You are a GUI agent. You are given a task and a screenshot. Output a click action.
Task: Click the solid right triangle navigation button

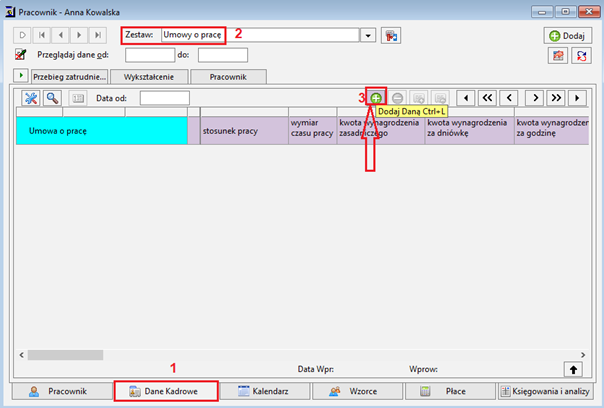(577, 98)
